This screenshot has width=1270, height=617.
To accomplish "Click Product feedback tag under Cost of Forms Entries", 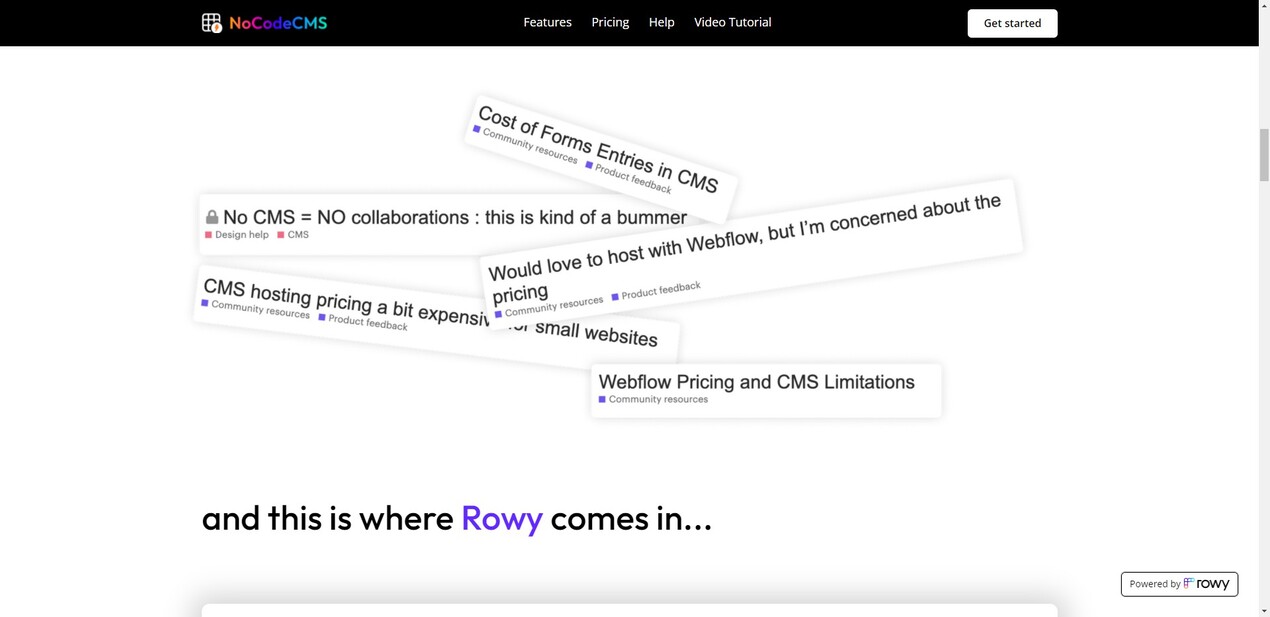I will click(632, 178).
